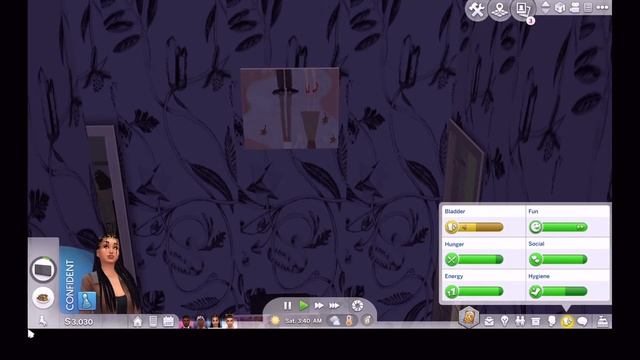Open the calendar icon

point(168,322)
